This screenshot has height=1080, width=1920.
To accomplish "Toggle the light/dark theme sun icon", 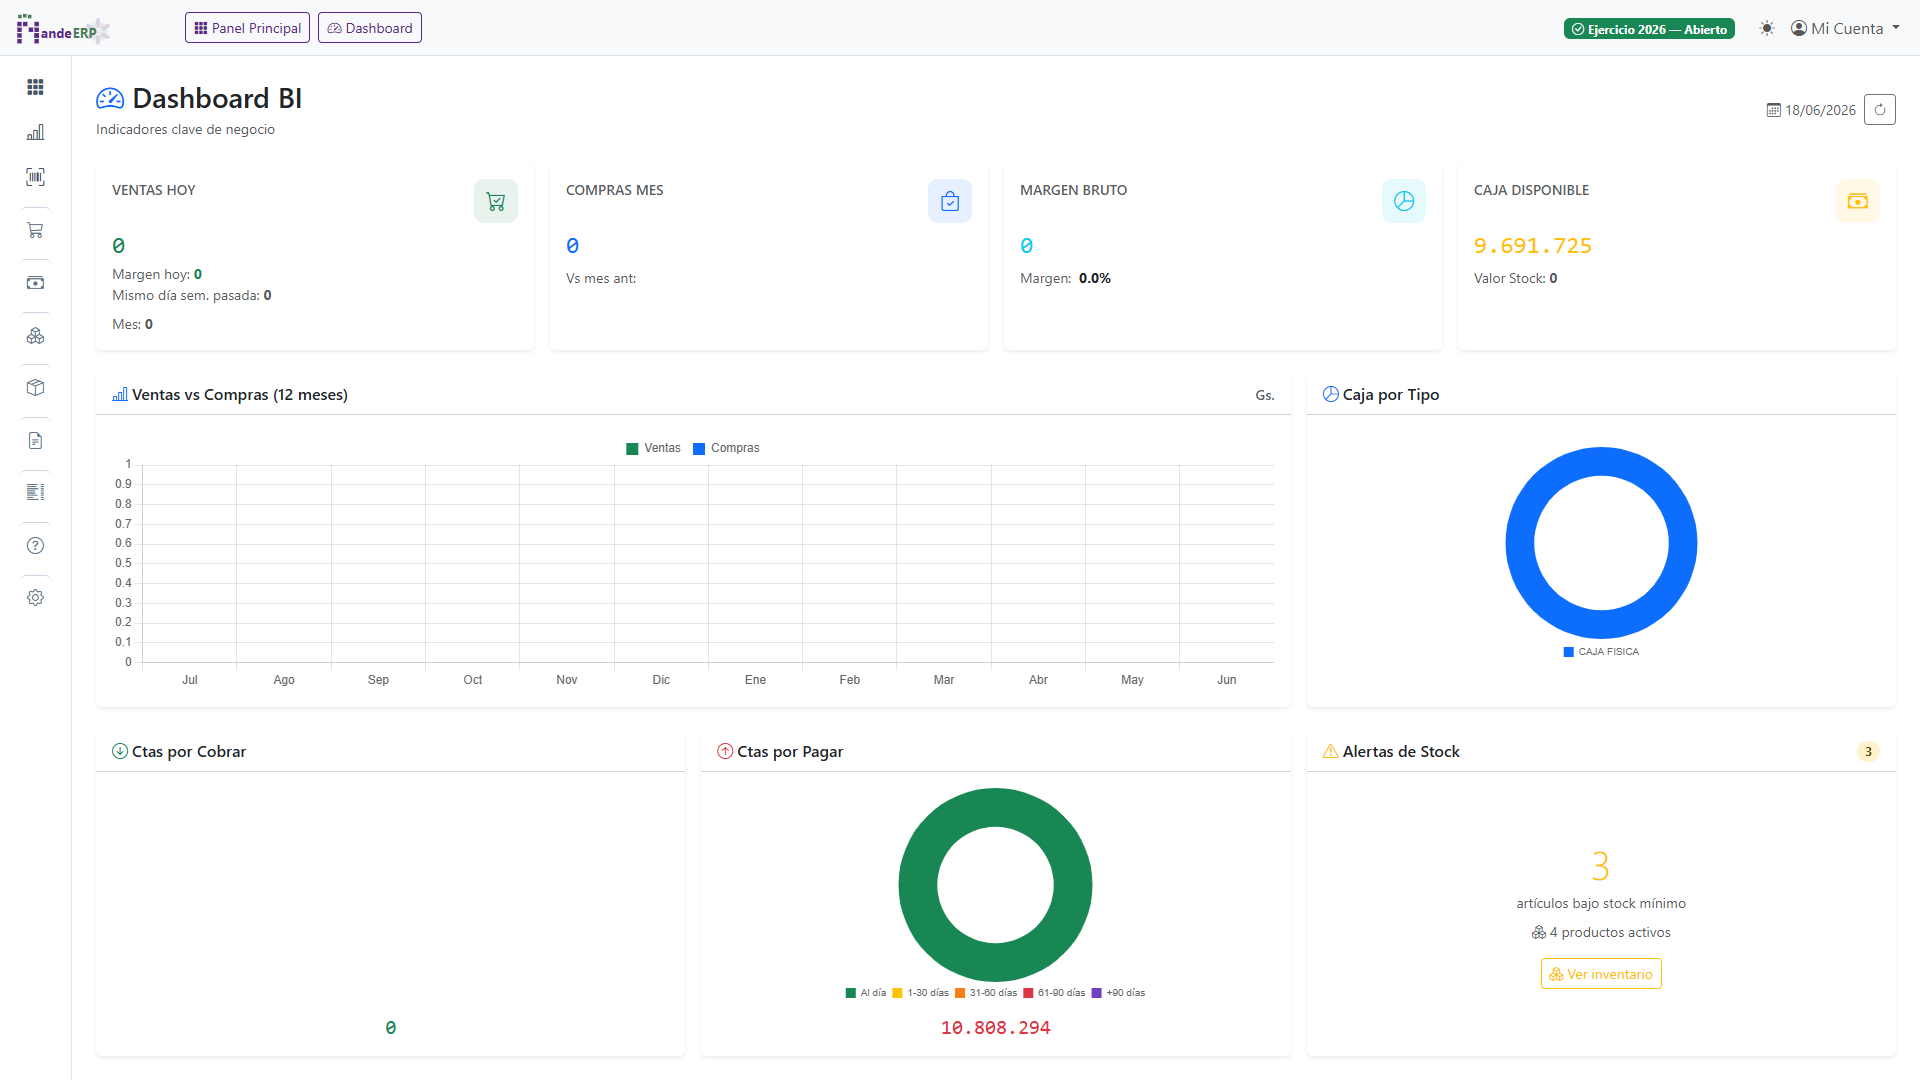I will point(1767,28).
